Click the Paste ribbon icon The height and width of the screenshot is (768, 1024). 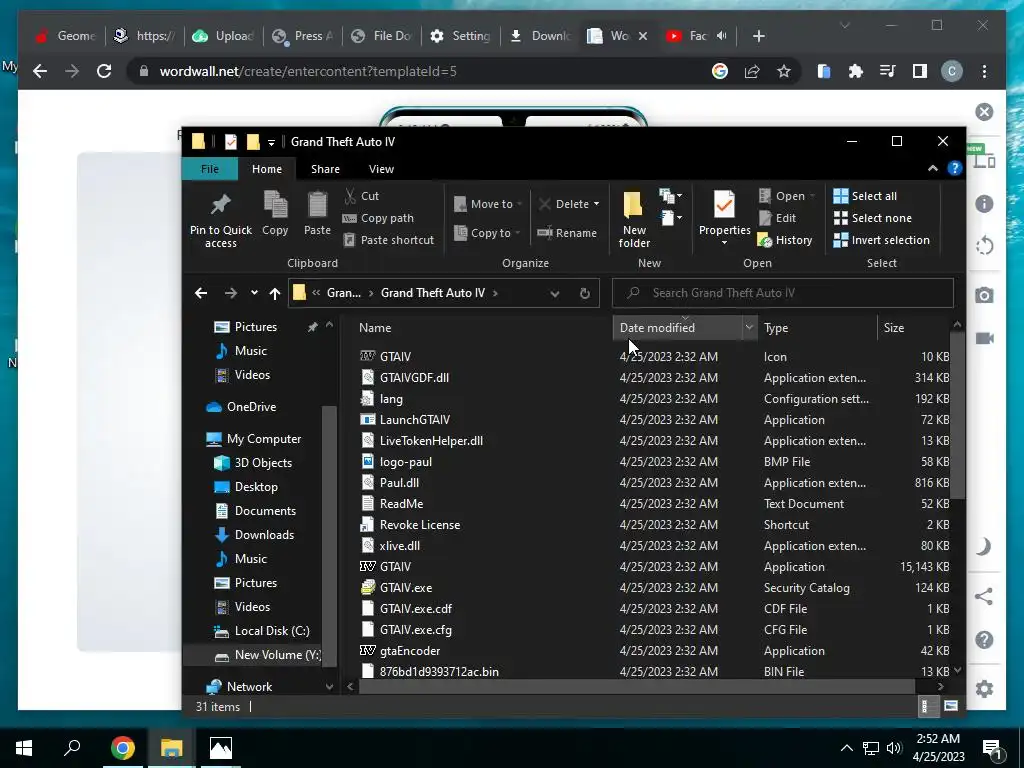coord(317,213)
